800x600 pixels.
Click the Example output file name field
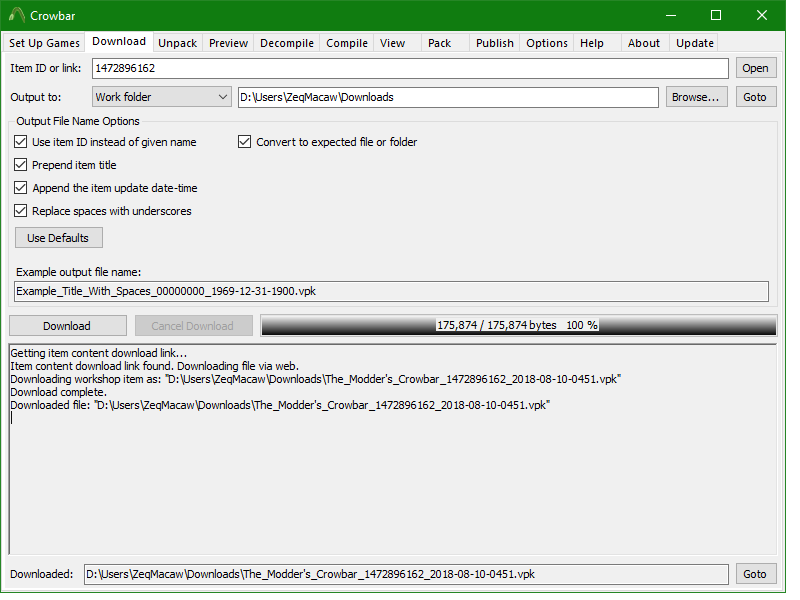click(391, 291)
